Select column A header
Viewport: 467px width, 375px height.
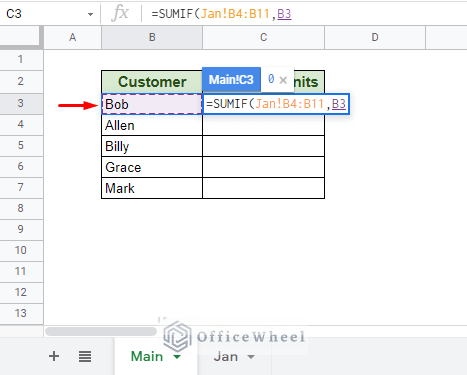72,37
